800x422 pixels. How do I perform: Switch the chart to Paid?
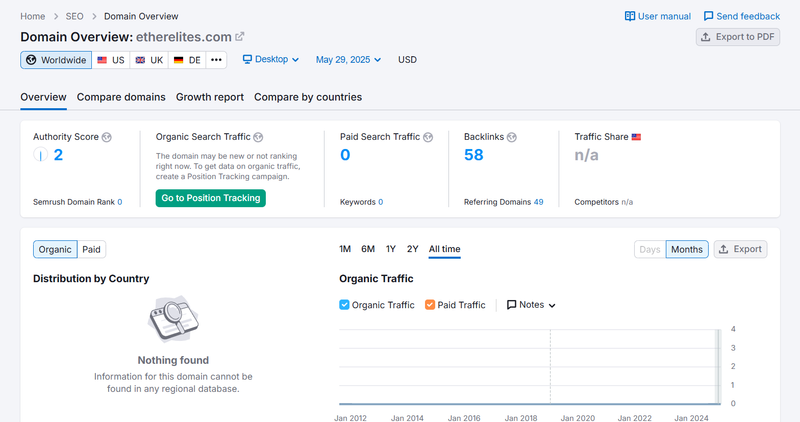91,250
